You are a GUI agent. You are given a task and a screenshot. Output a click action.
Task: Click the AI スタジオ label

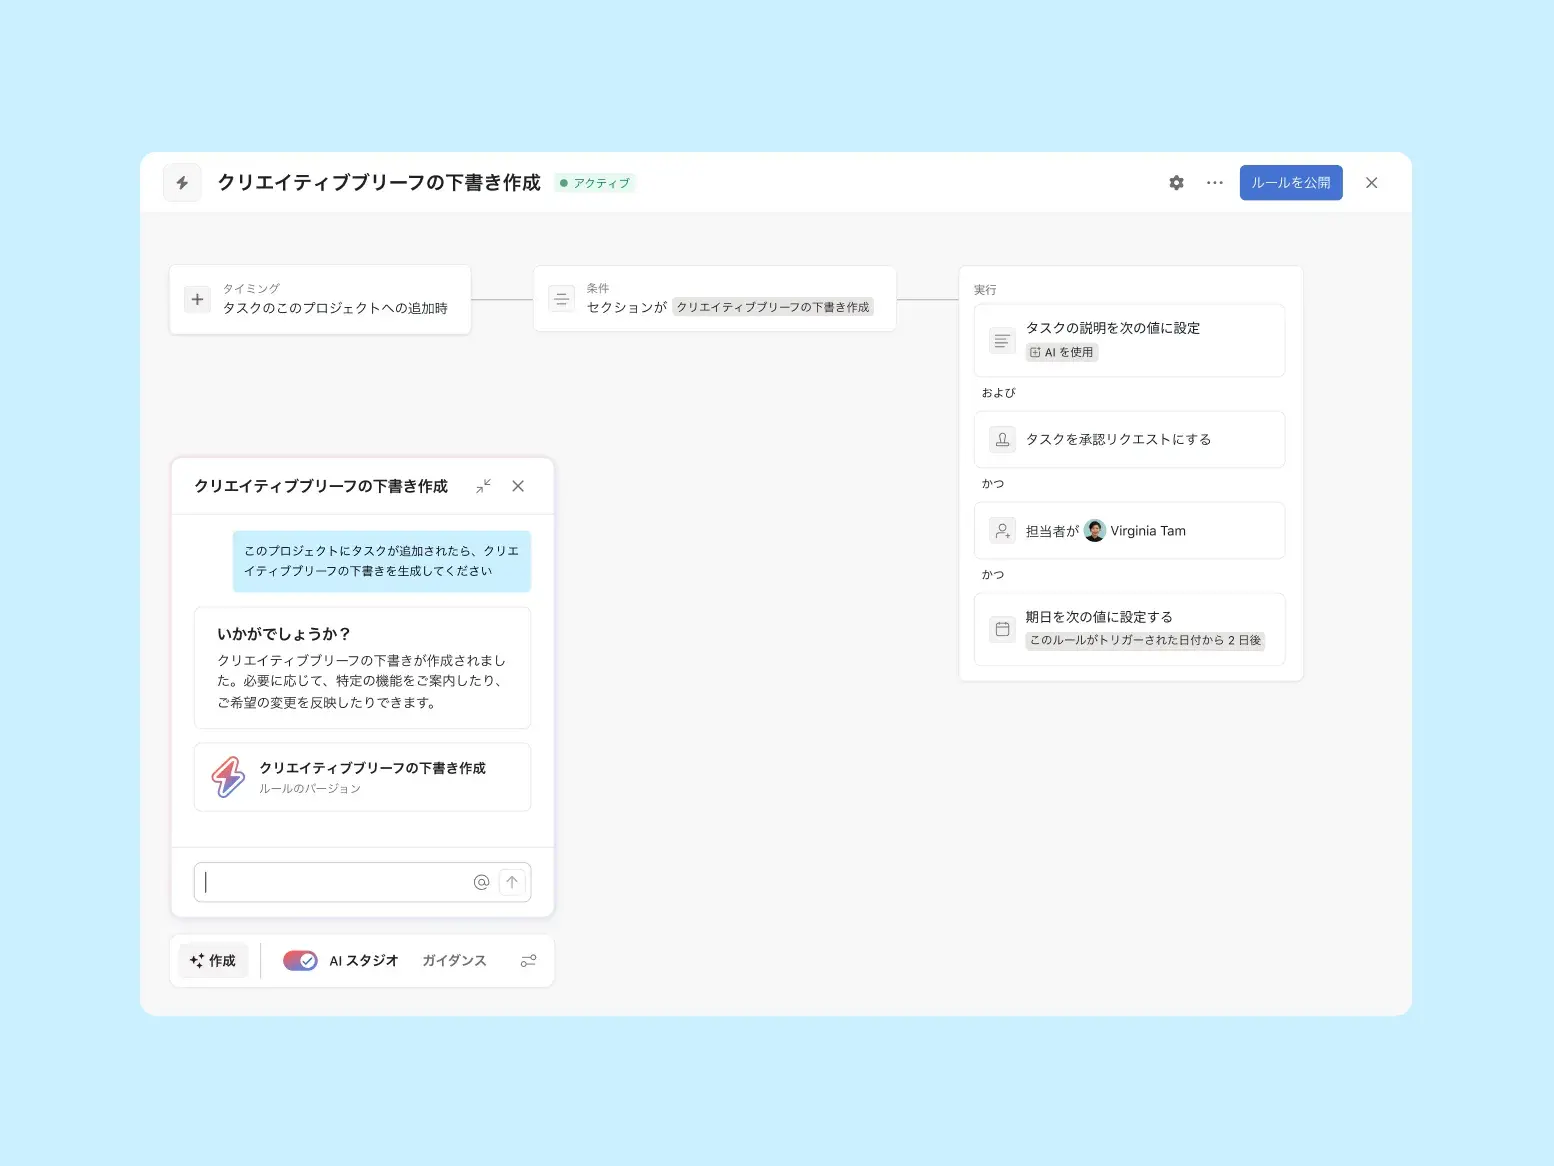364,961
